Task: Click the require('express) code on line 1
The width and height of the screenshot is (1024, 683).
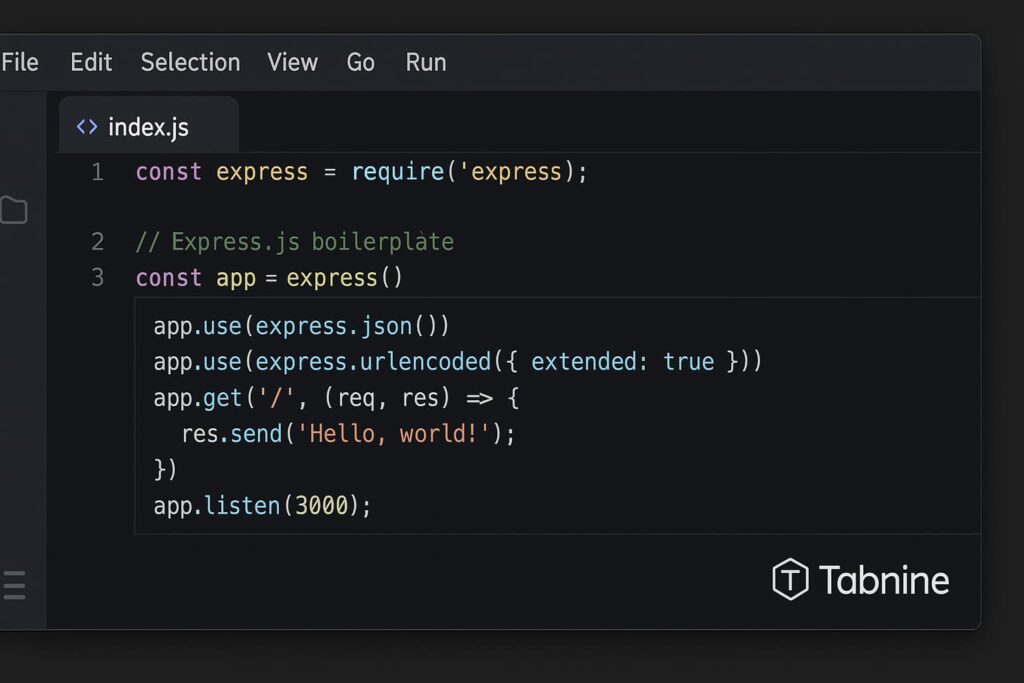Action: (x=469, y=172)
